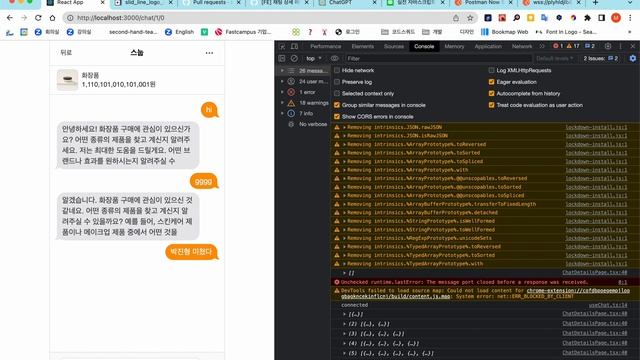This screenshot has height=360, width=640.
Task: Switch to the Elements tab in DevTools
Action: coord(362,46)
